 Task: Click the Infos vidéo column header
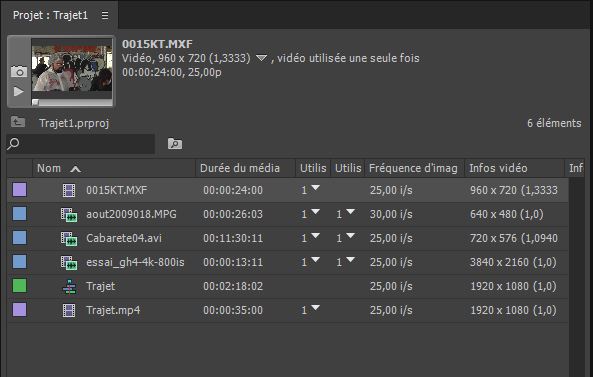(498, 168)
